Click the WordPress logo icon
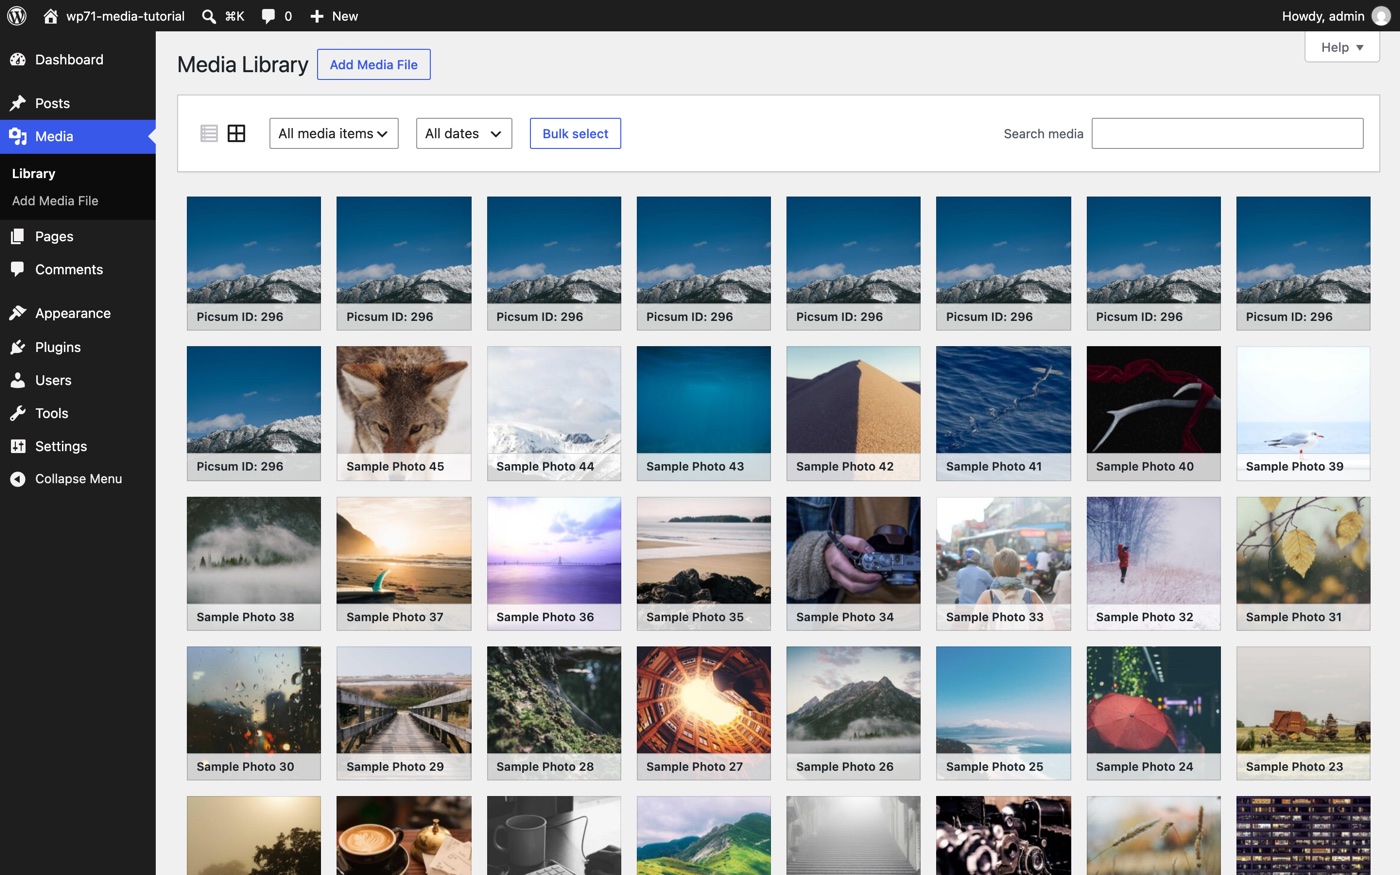 pos(17,16)
